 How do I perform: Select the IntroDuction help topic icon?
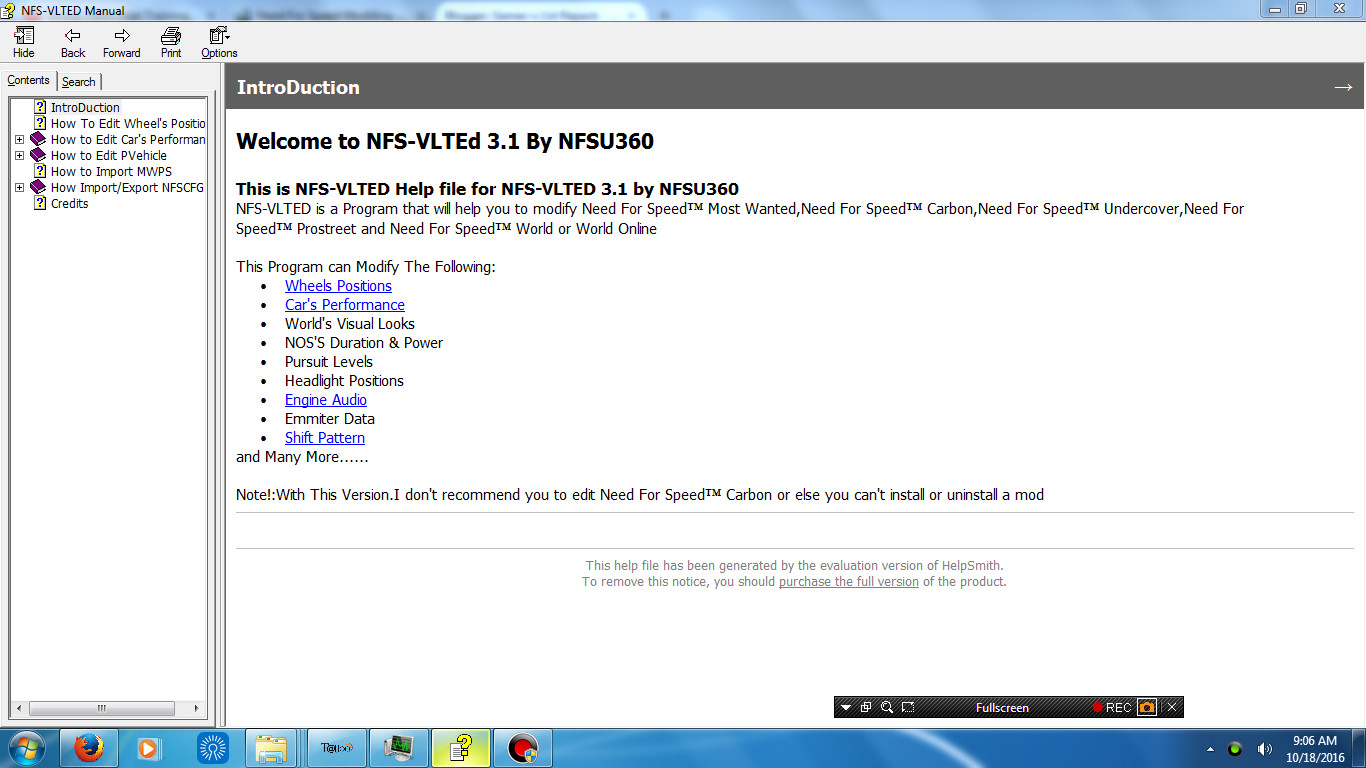click(x=40, y=107)
